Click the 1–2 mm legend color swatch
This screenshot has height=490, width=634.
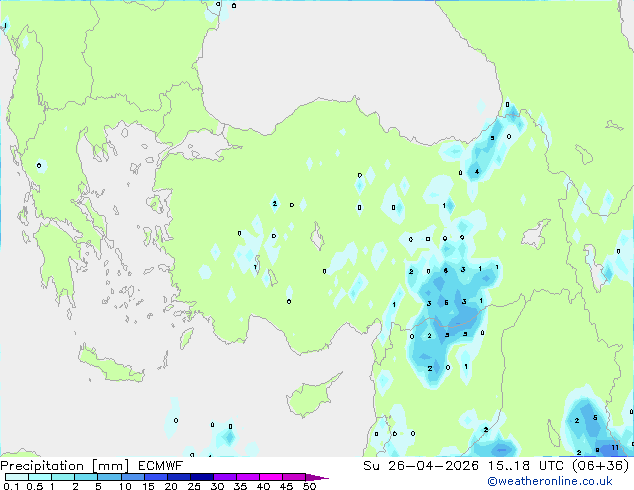point(63,477)
